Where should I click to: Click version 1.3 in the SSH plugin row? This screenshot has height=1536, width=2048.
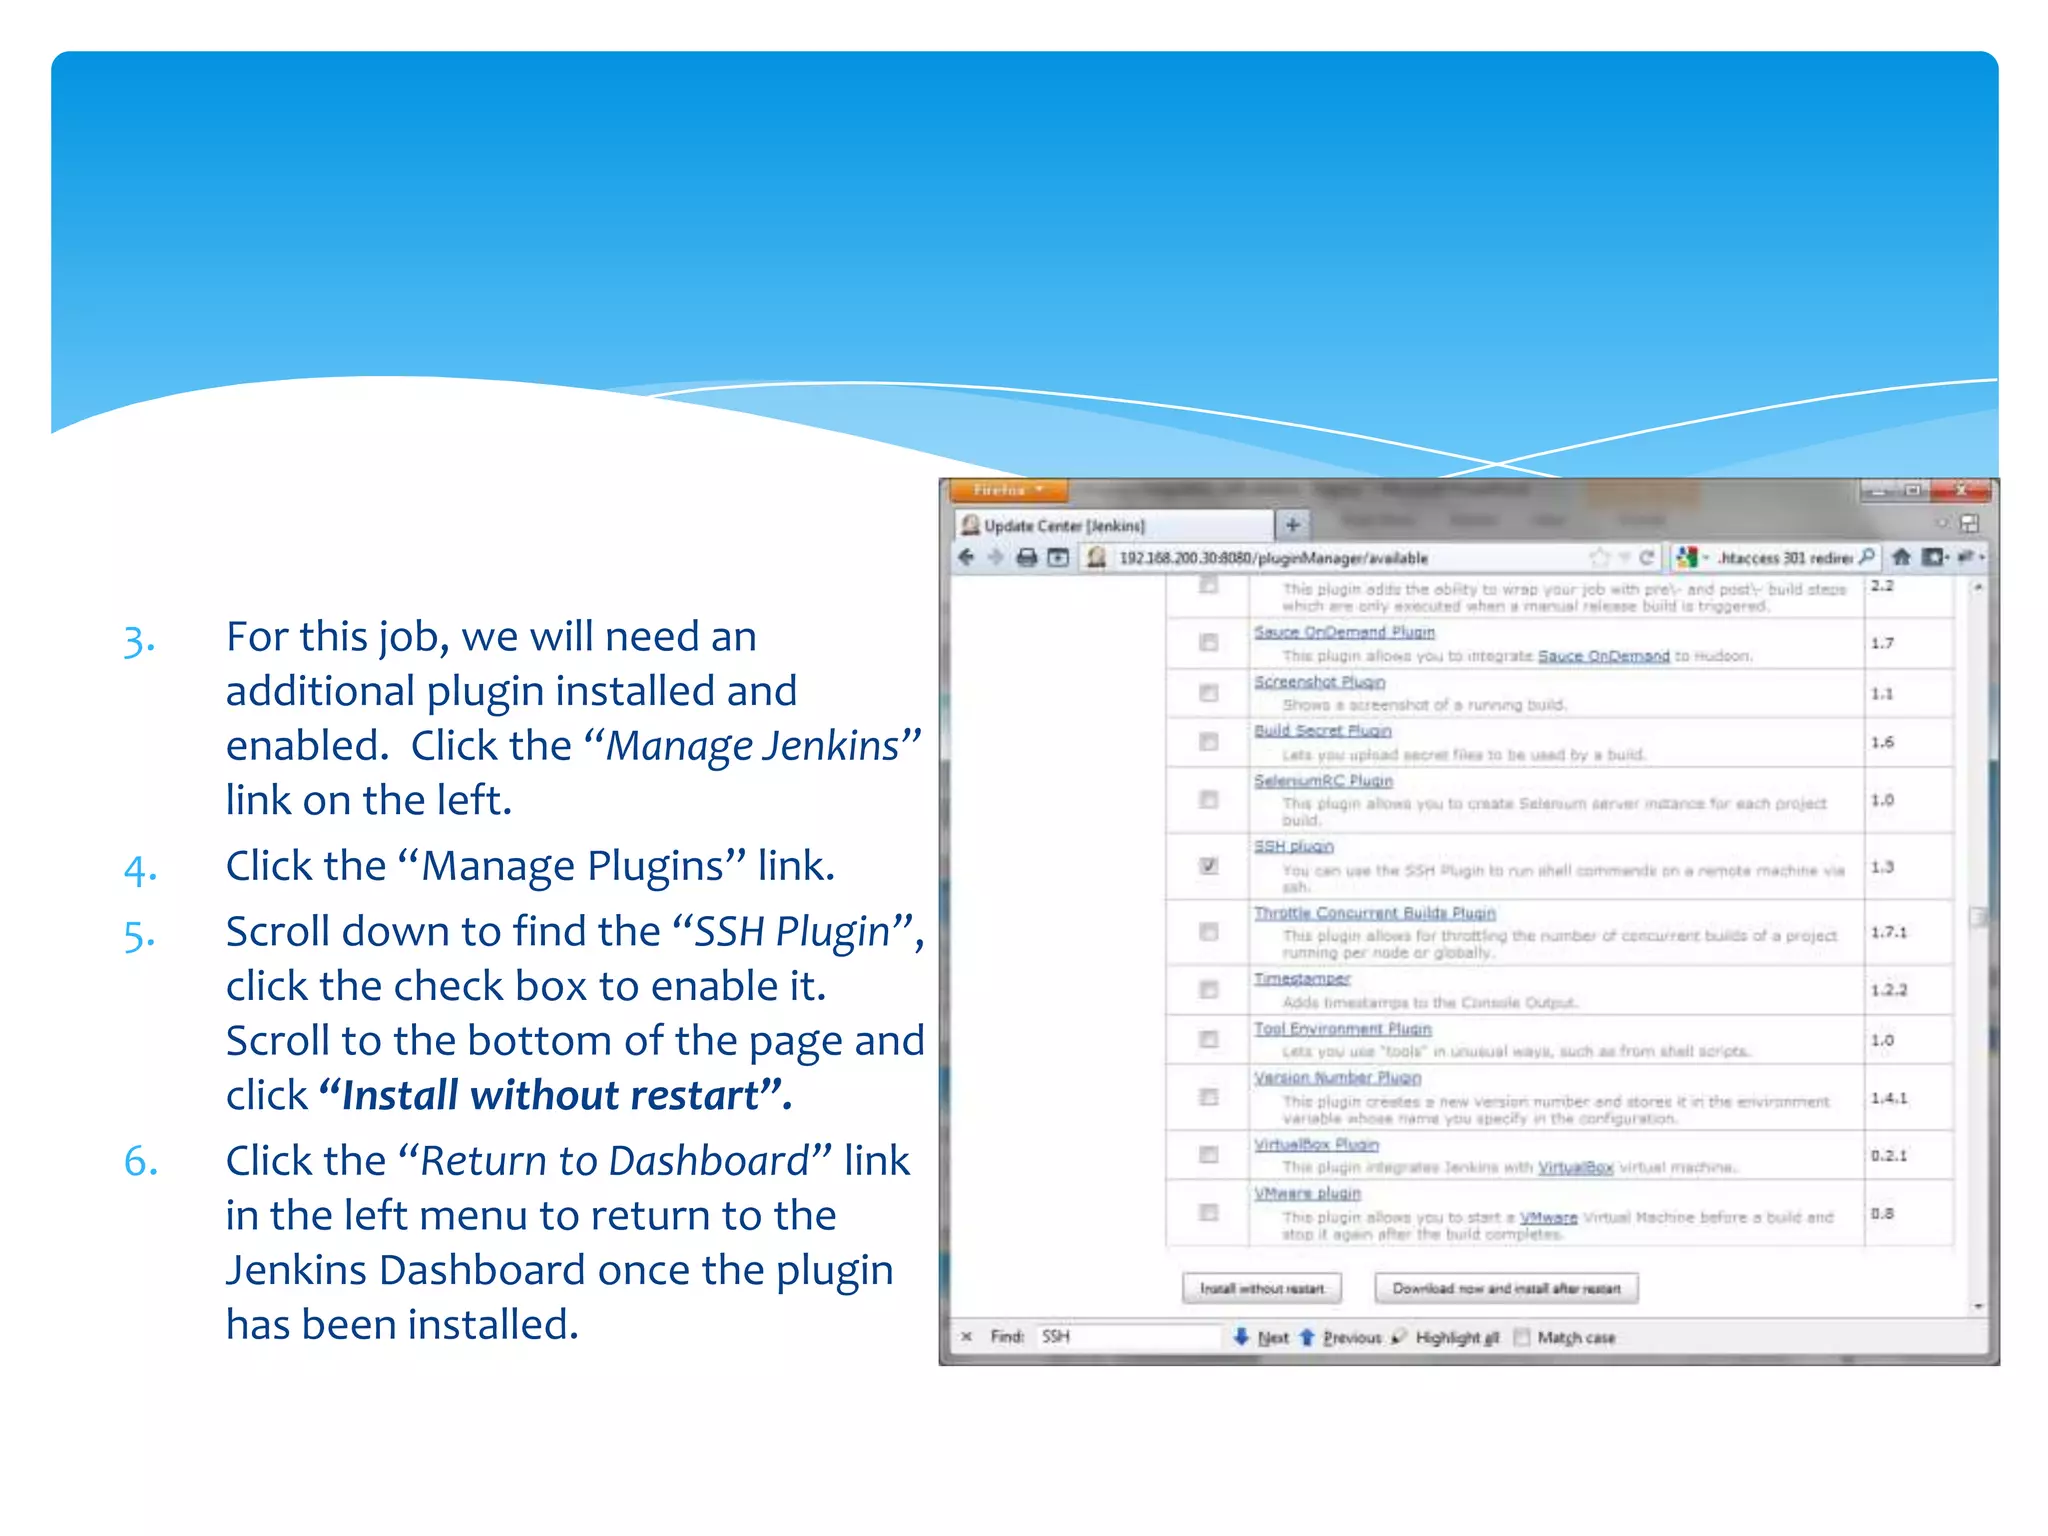tap(1882, 867)
